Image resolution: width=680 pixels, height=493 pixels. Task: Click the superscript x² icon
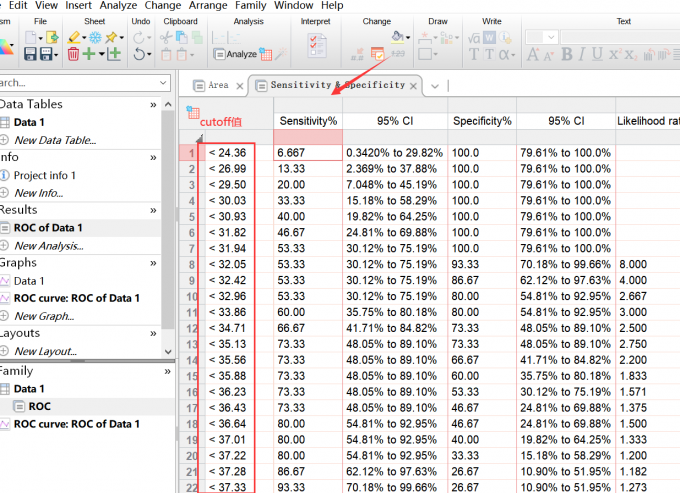pyautogui.click(x=615, y=54)
